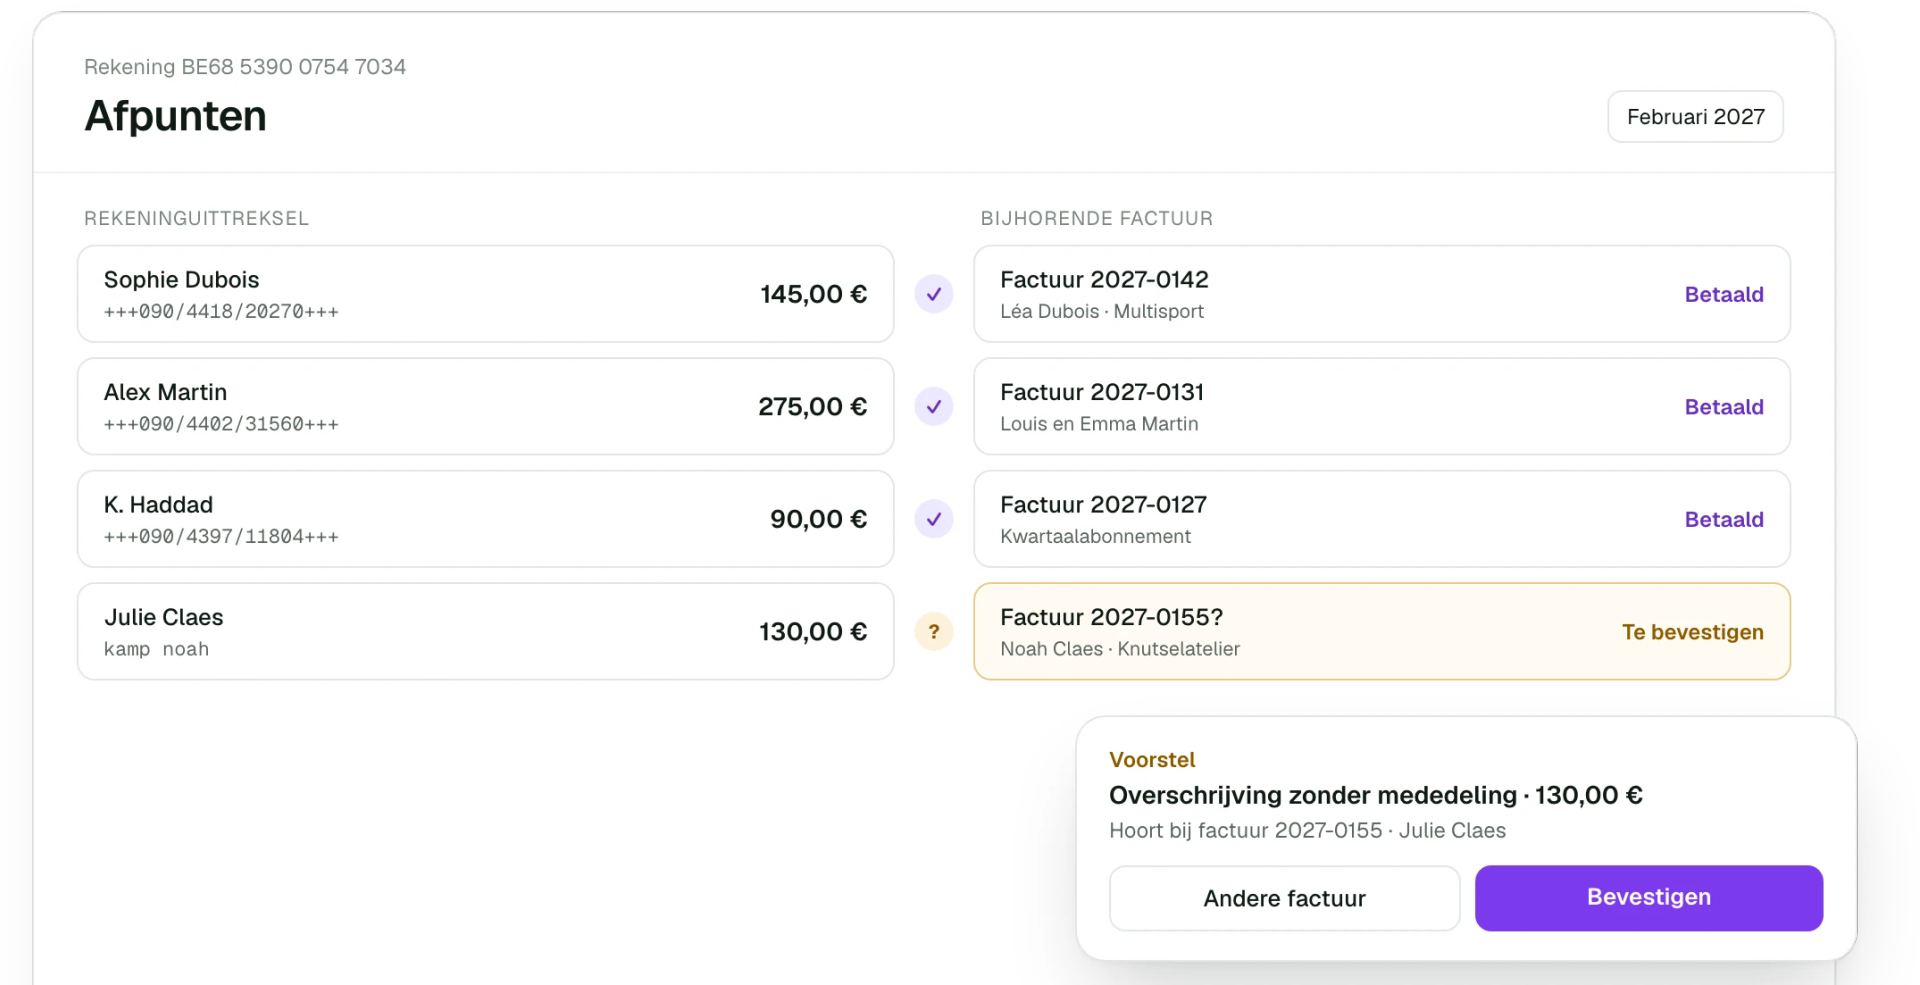
Task: Click the REKENINGUITTREKSEL column header
Action: tap(196, 219)
